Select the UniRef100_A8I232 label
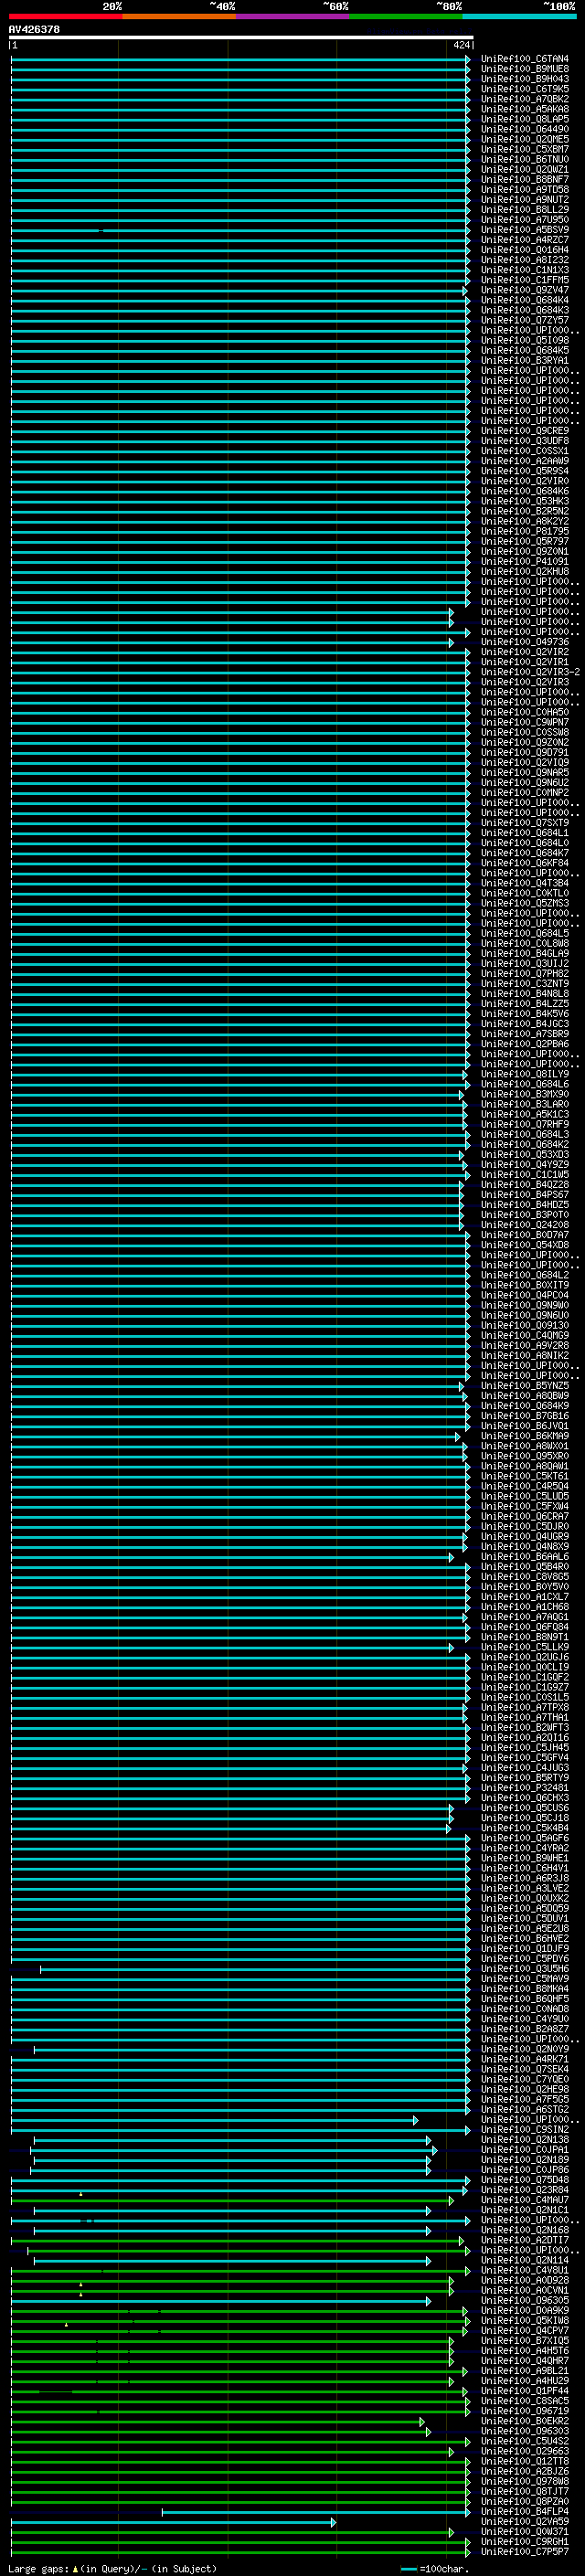 pos(524,260)
